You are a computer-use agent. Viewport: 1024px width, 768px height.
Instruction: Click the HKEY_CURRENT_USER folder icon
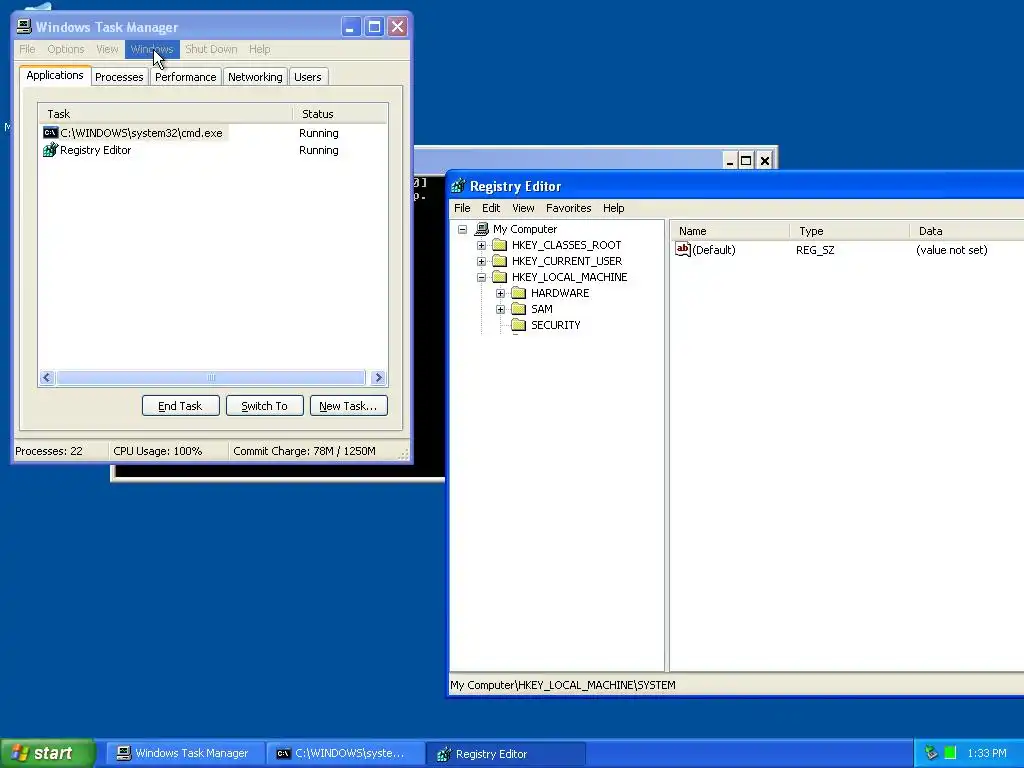tap(500, 261)
